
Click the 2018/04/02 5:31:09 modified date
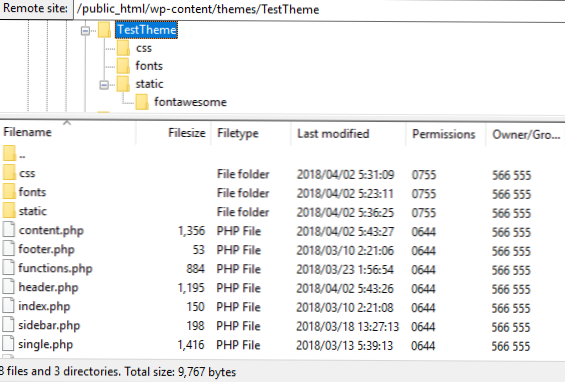tap(346, 174)
